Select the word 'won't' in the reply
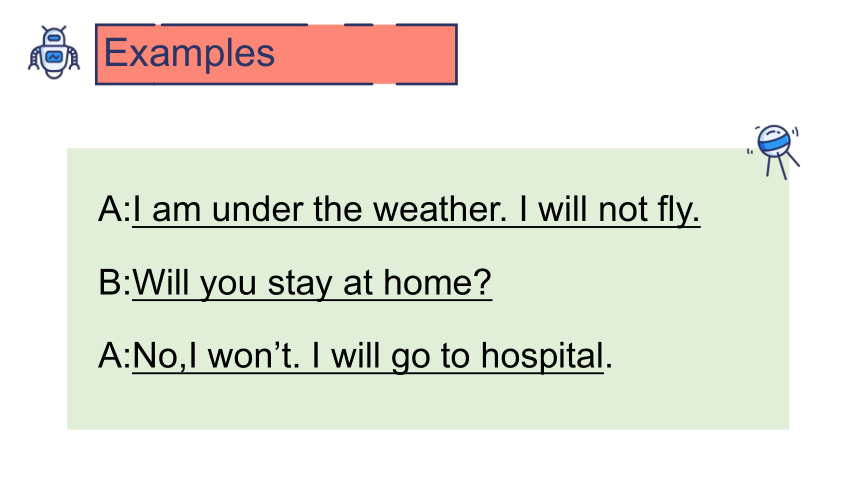The width and height of the screenshot is (860, 484). (254, 356)
